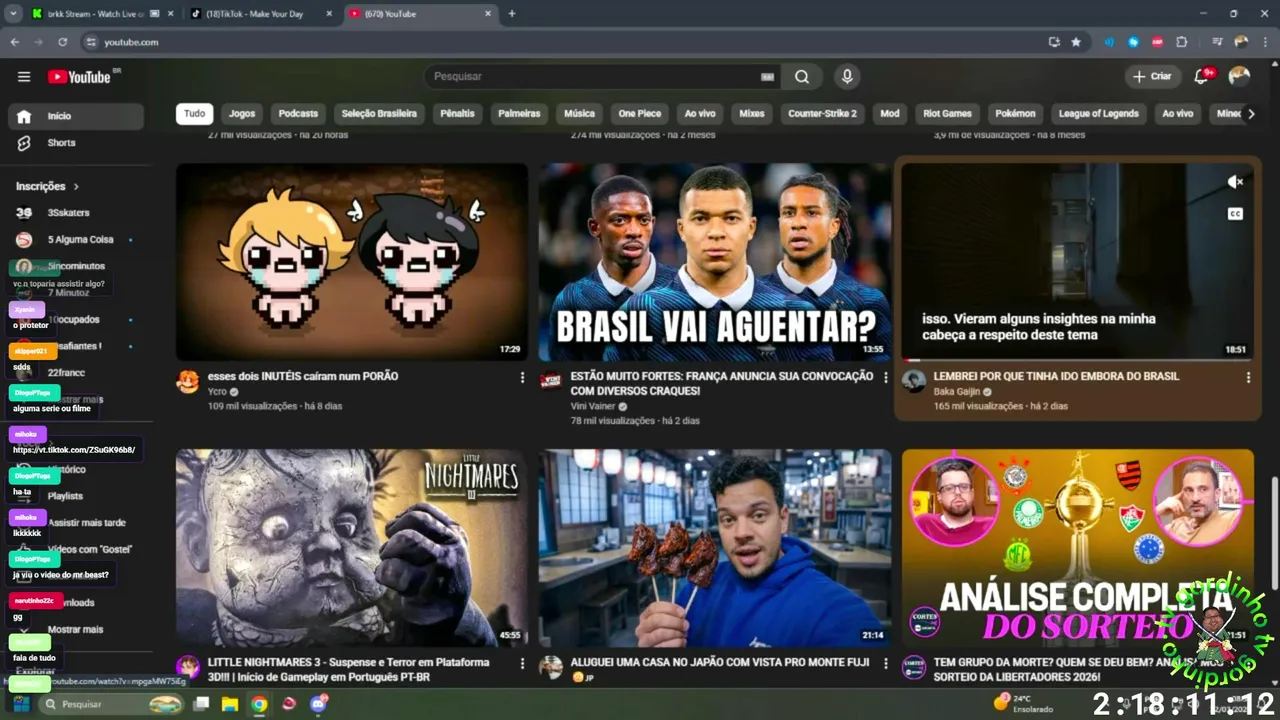Open the Mostrar mais link near Explorar

tap(76, 630)
